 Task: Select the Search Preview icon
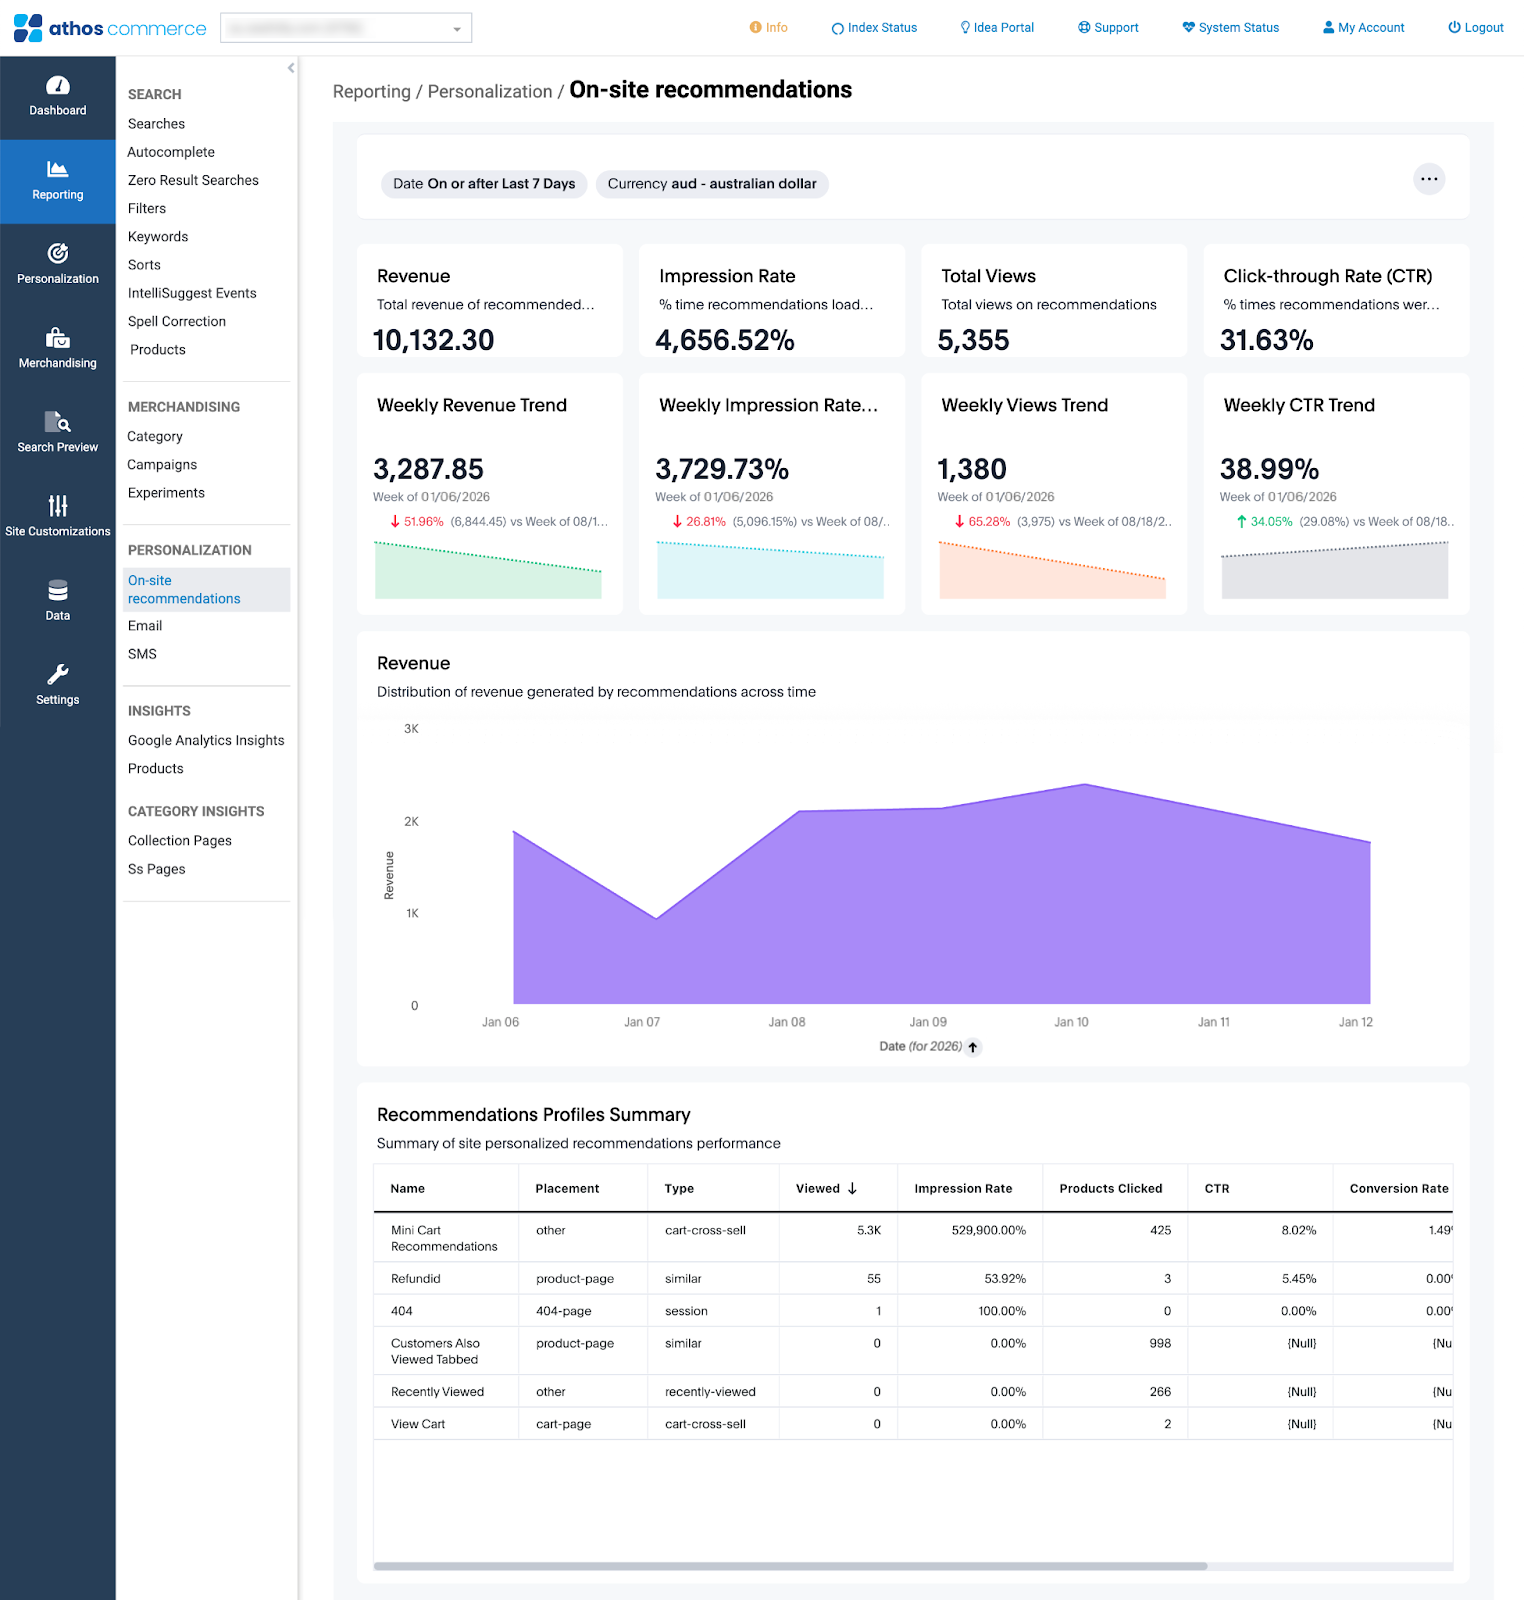point(58,423)
